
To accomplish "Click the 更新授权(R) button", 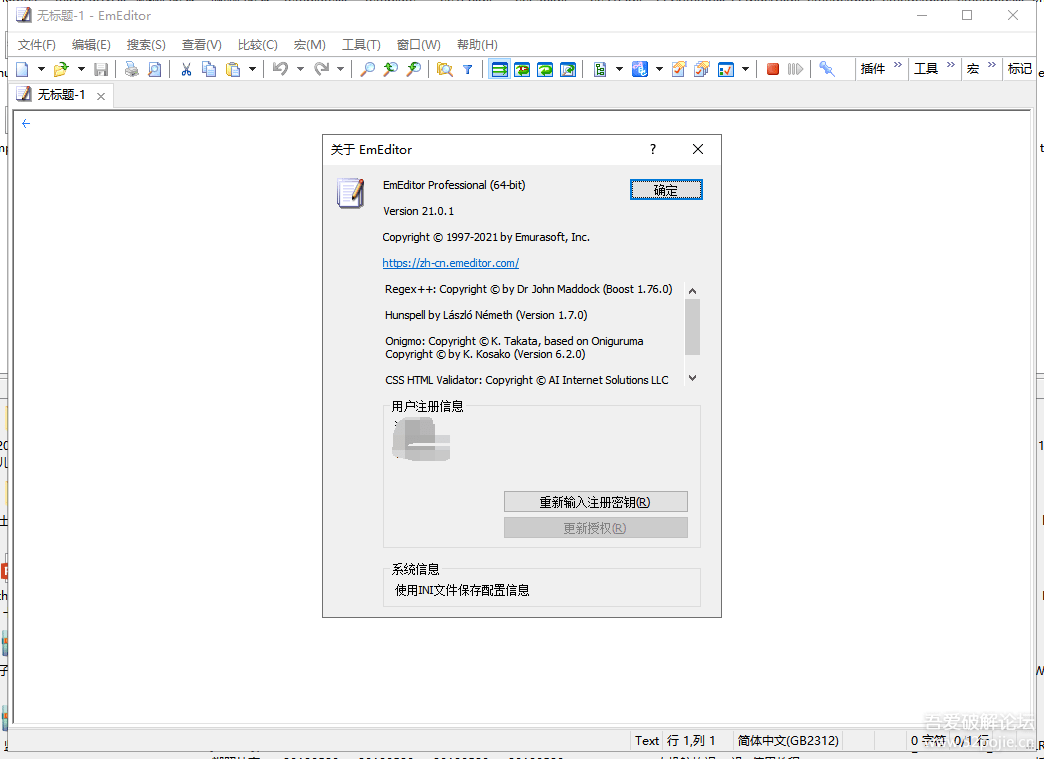I will click(595, 528).
